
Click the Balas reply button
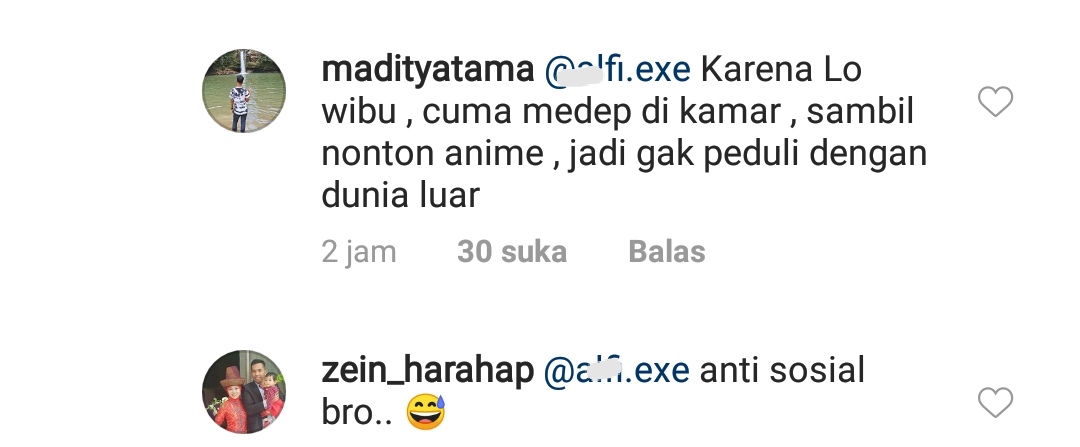[x=667, y=251]
